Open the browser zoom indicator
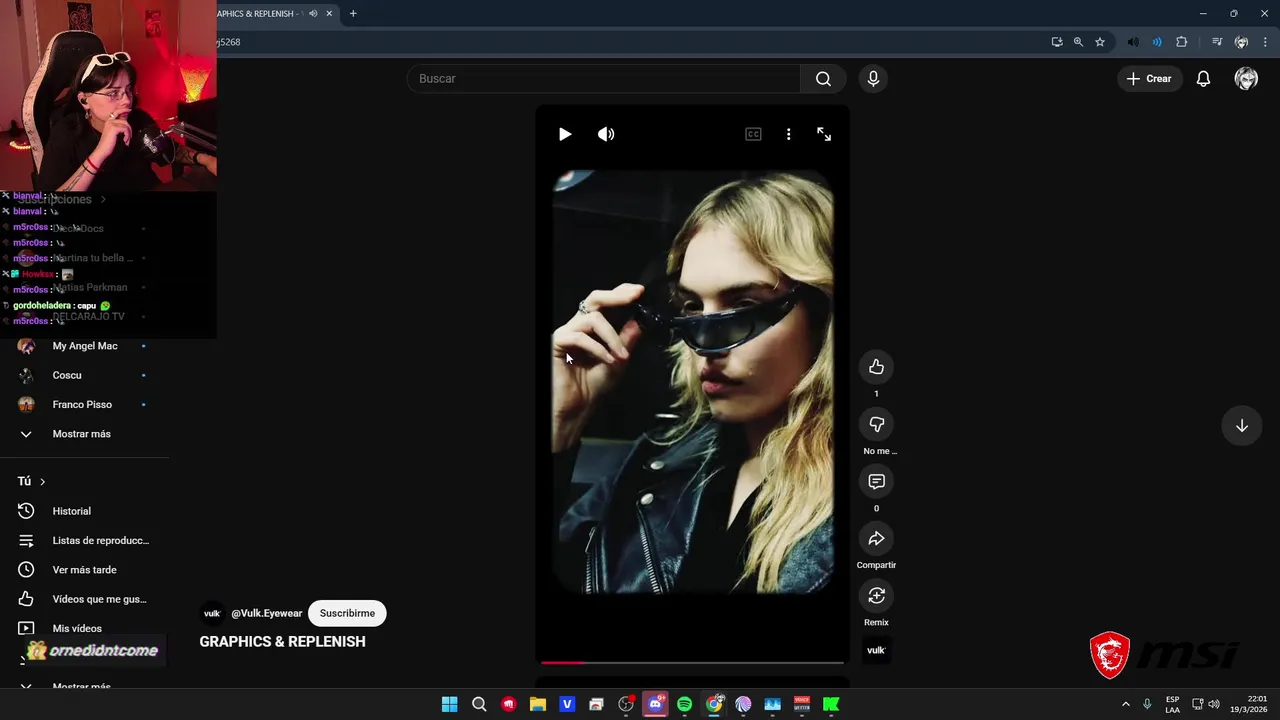Screen dimensions: 1280x720 tap(1078, 42)
